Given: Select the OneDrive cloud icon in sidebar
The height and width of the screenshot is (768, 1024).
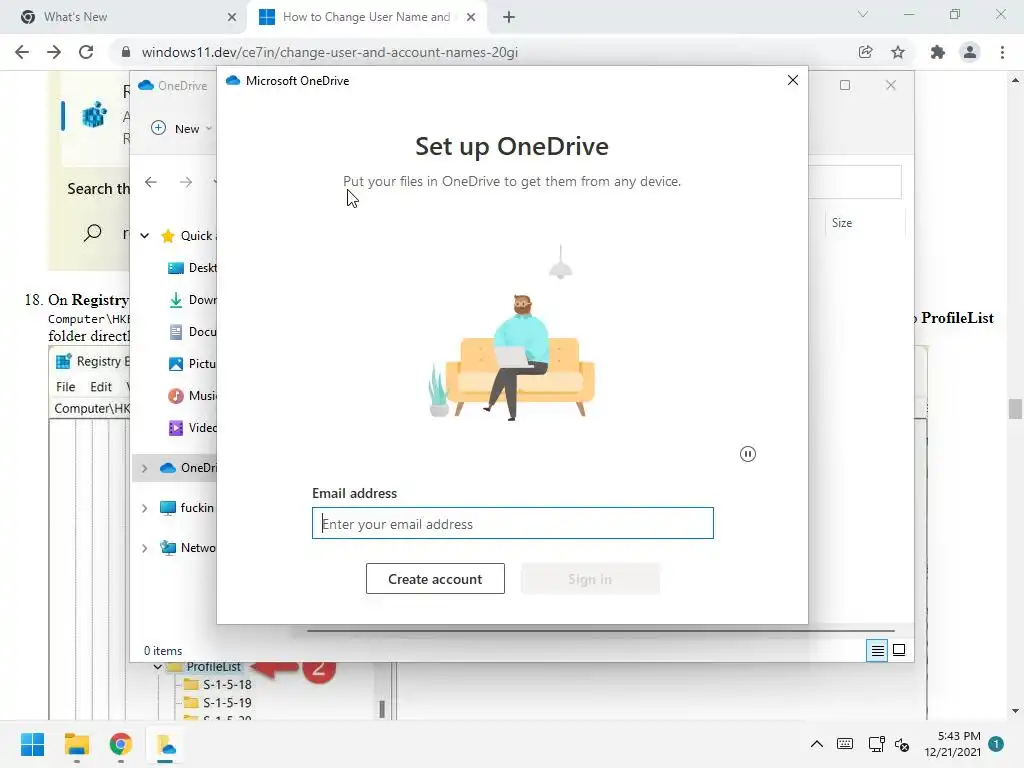Looking at the screenshot, I should coord(168,468).
